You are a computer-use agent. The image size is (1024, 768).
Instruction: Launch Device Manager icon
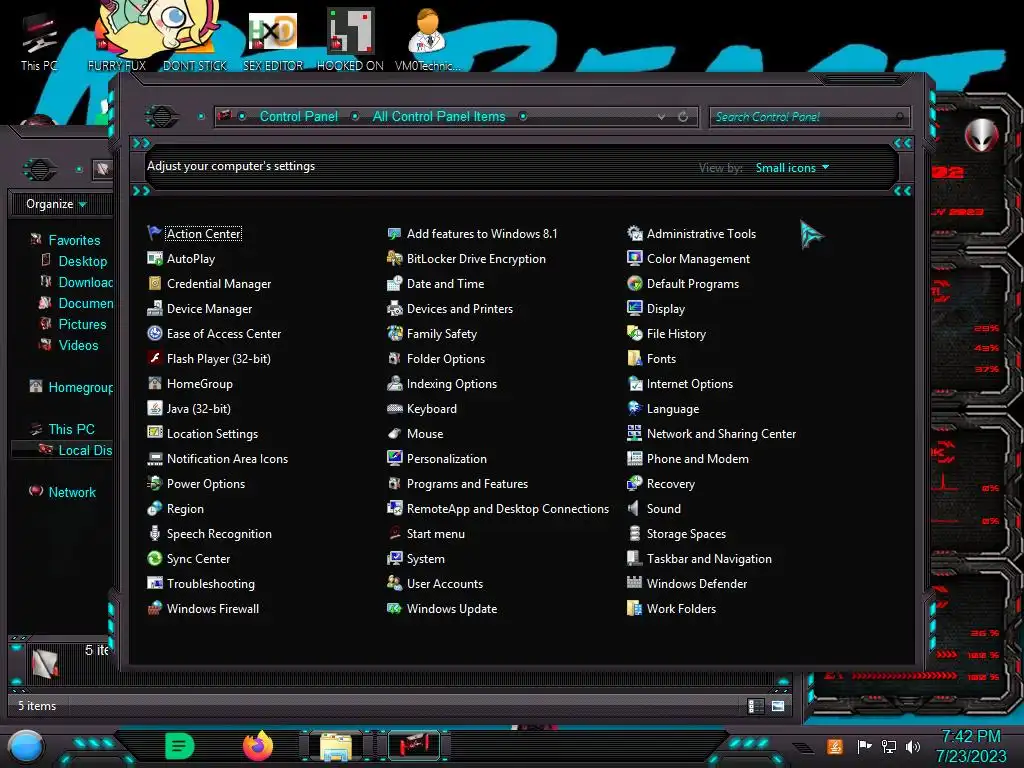(x=154, y=308)
